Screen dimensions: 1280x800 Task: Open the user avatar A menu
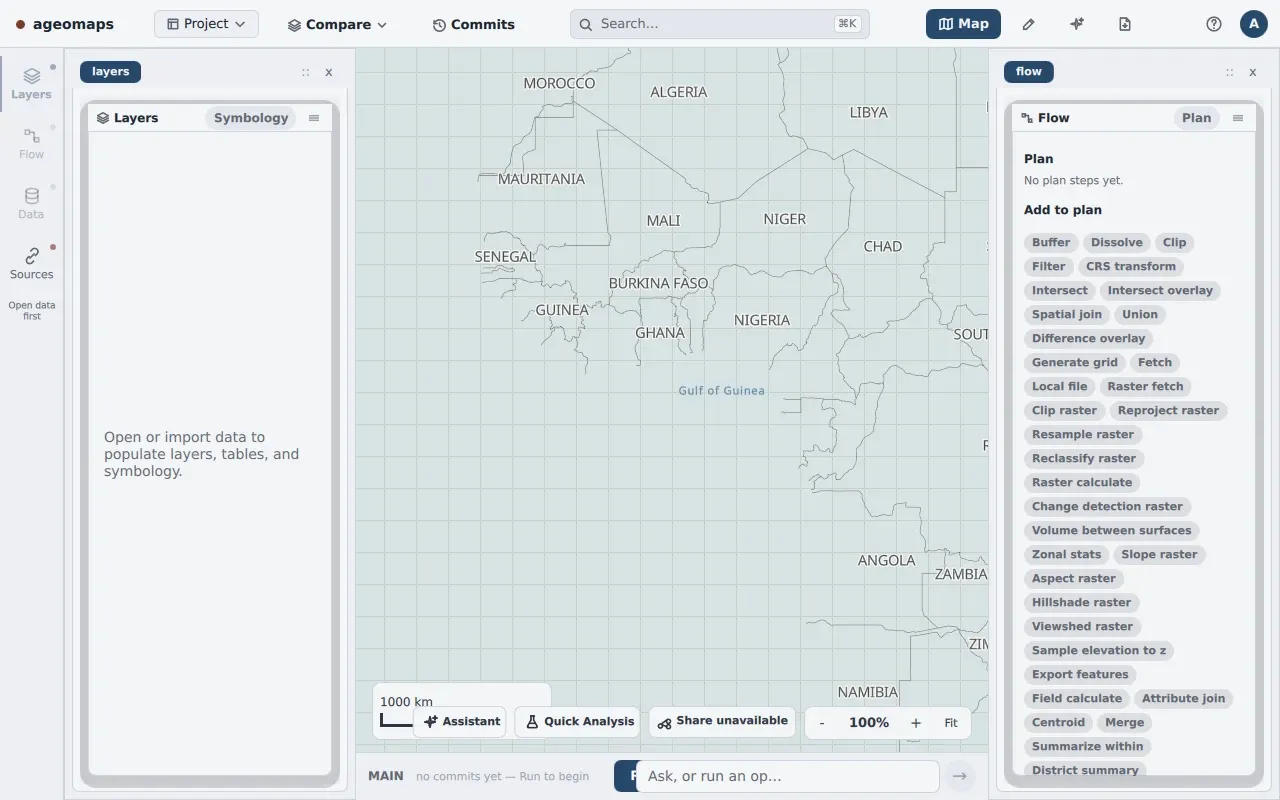tap(1254, 24)
